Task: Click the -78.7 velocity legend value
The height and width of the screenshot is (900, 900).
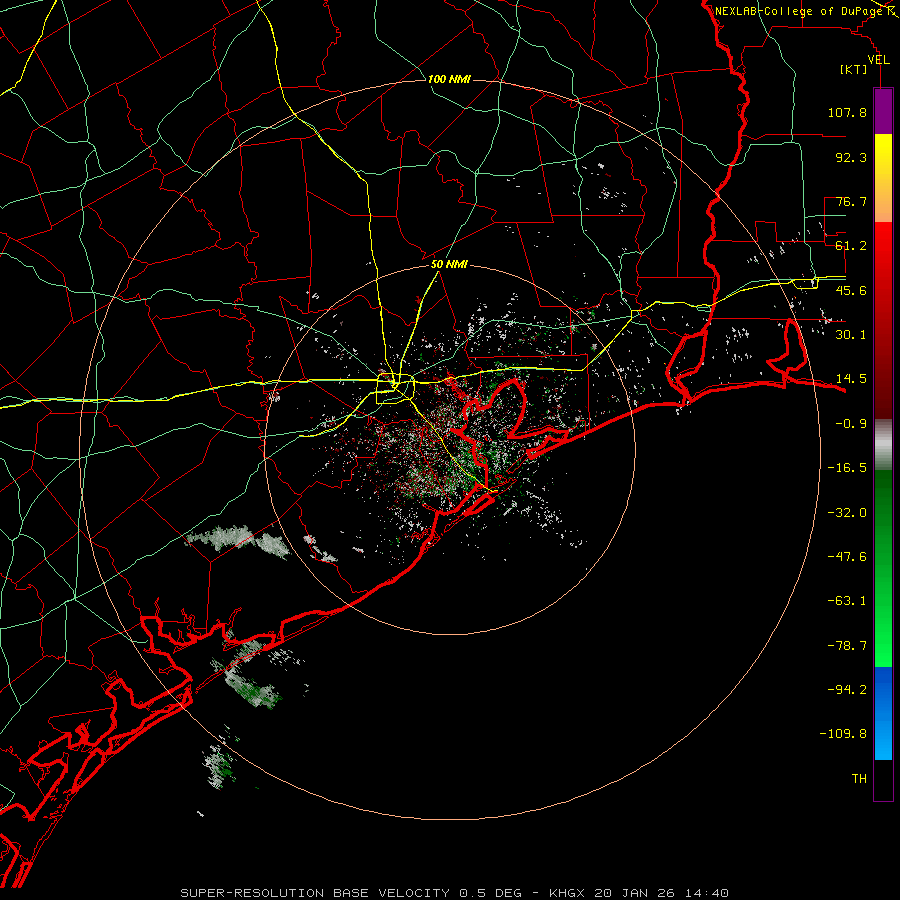Action: tap(847, 646)
